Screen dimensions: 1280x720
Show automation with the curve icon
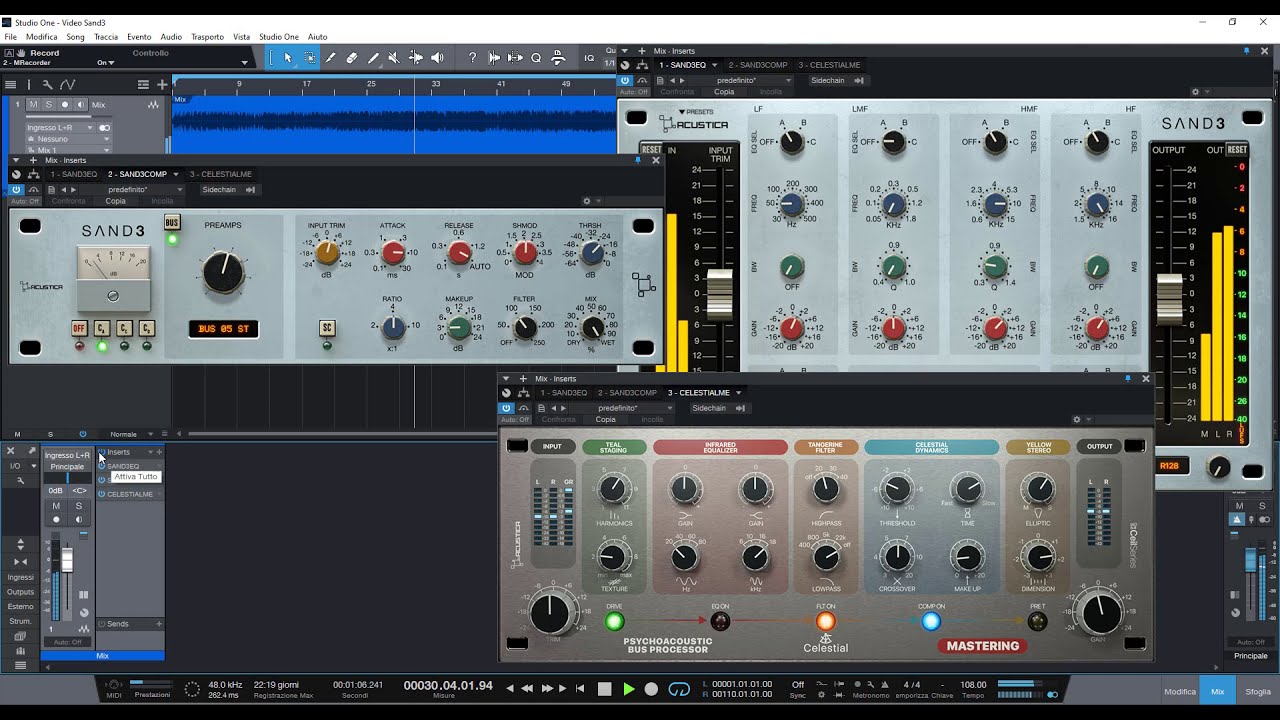[67, 85]
